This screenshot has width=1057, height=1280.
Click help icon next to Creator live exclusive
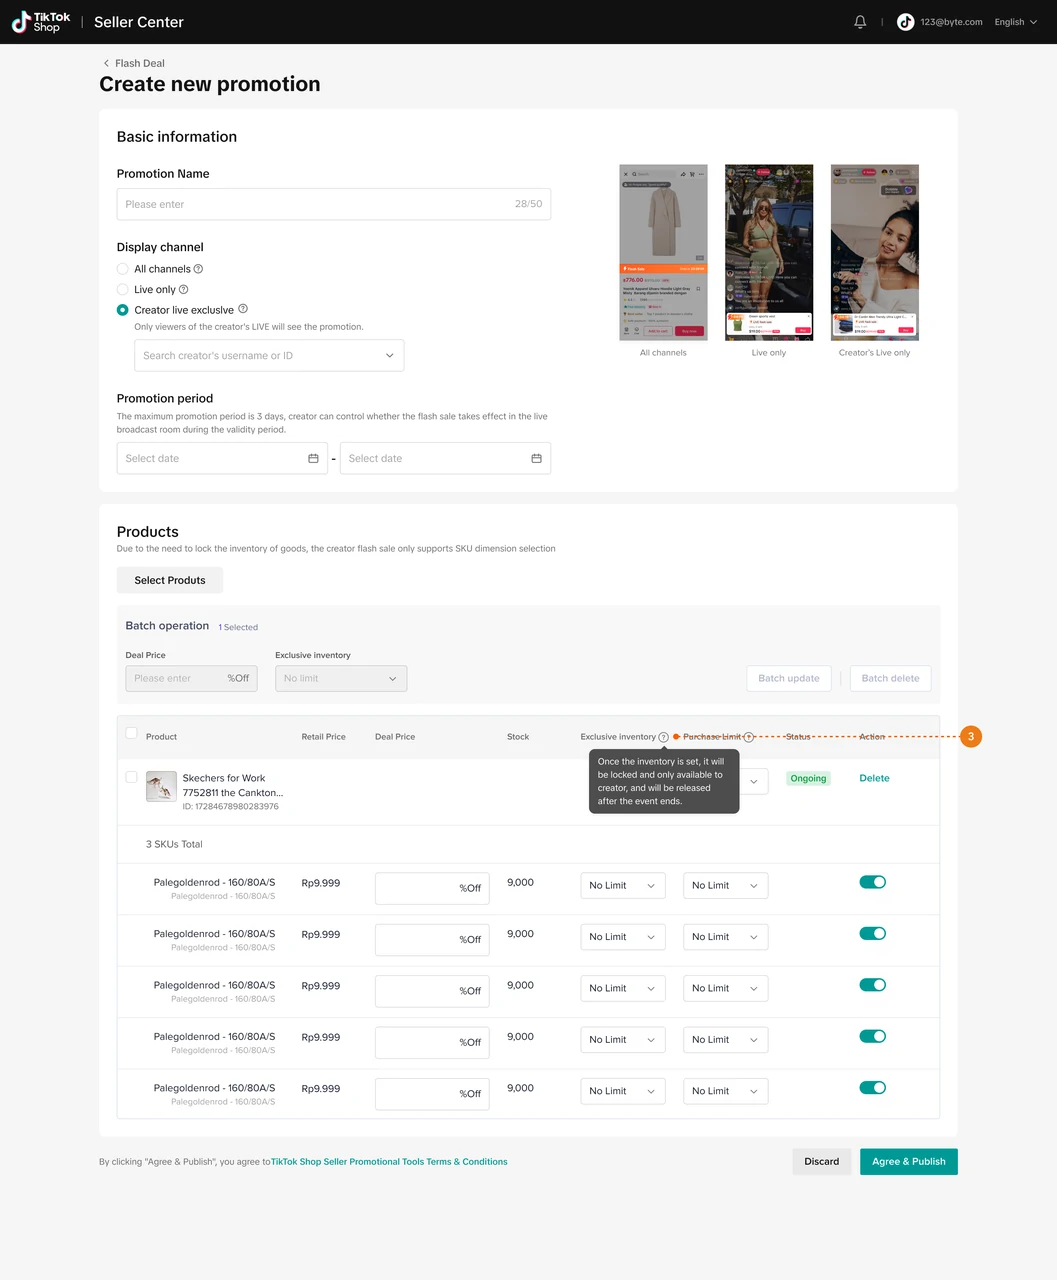pyautogui.click(x=243, y=309)
